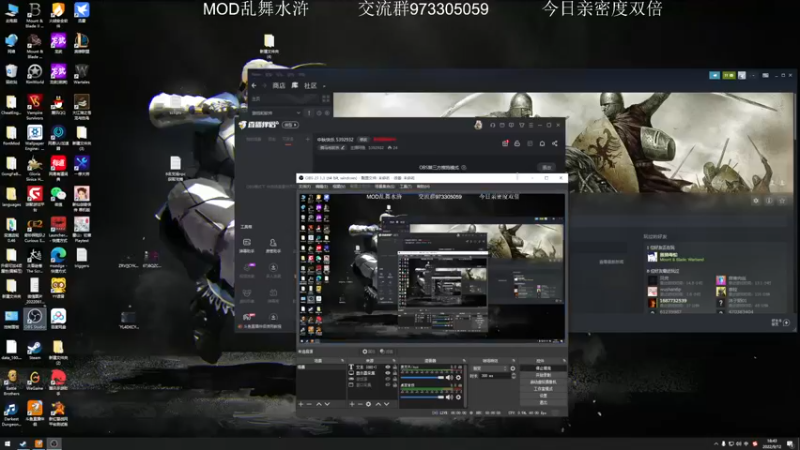
Task: Open the League of Legends desktop icon
Action: (x=82, y=43)
